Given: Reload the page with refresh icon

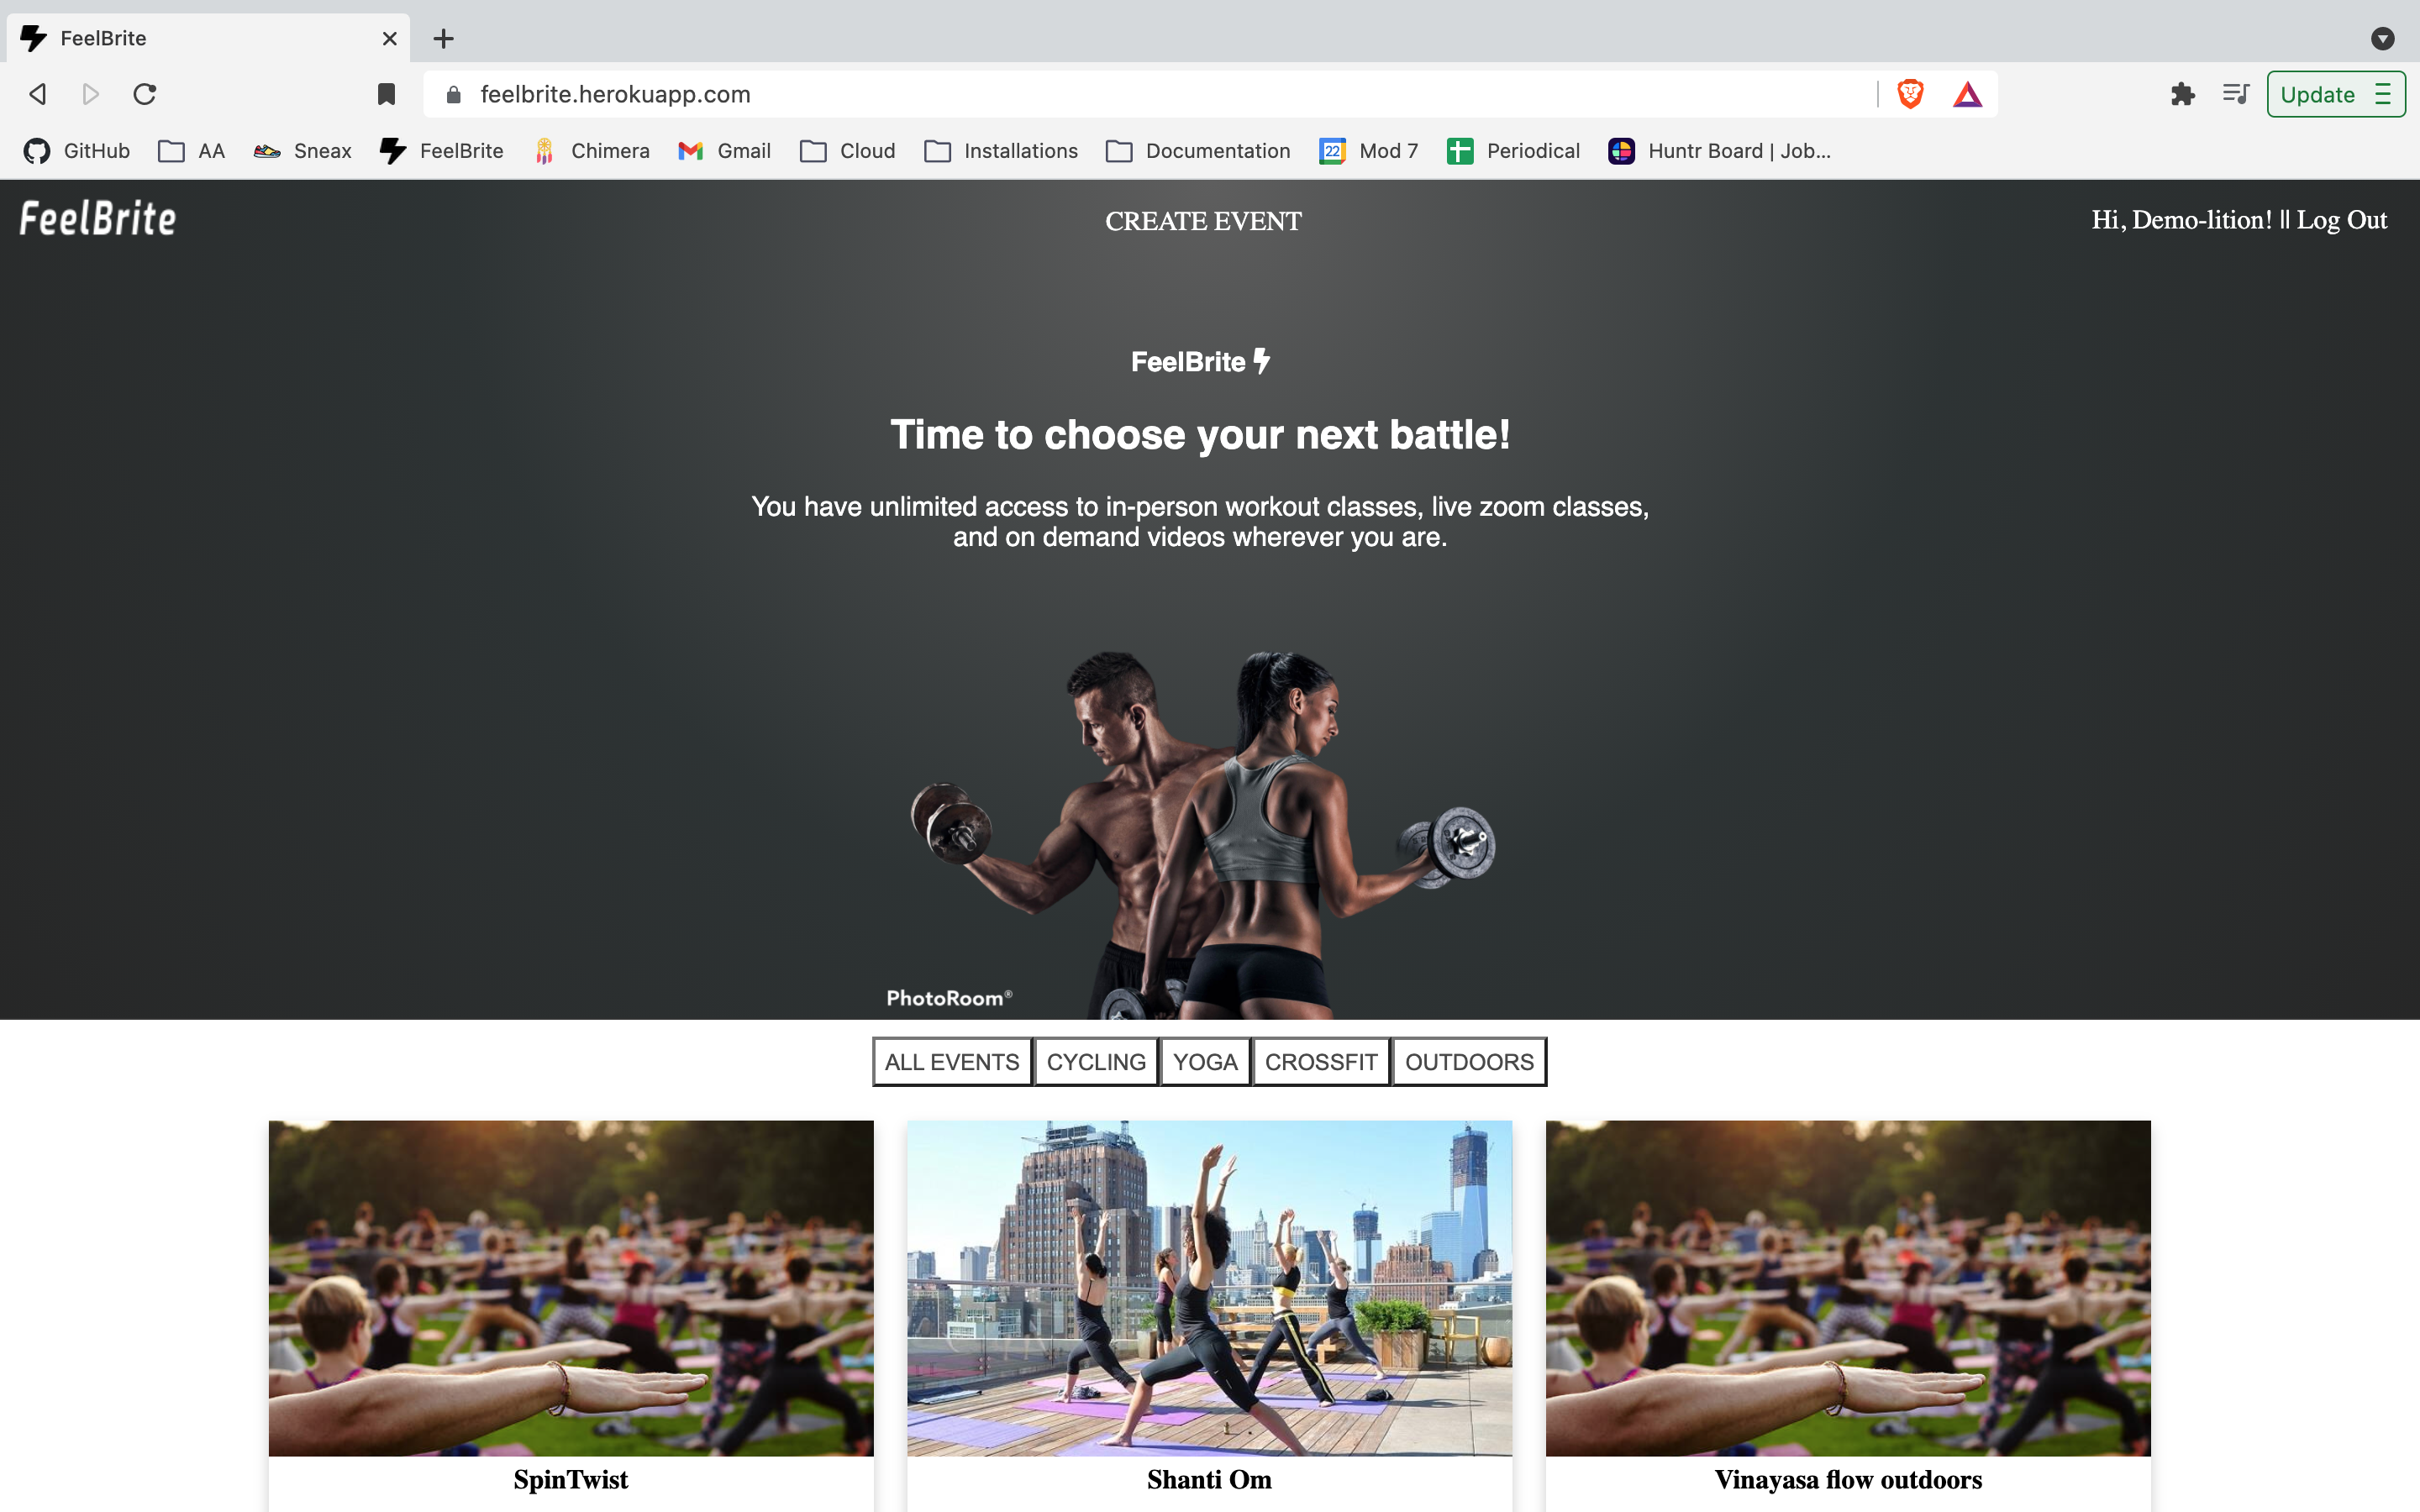Looking at the screenshot, I should [145, 94].
